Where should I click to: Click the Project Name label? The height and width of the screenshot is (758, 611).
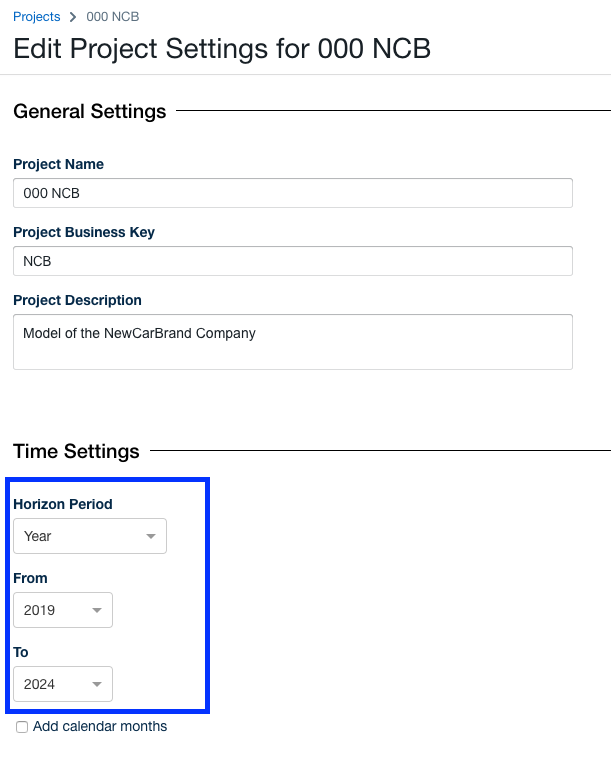[58, 164]
